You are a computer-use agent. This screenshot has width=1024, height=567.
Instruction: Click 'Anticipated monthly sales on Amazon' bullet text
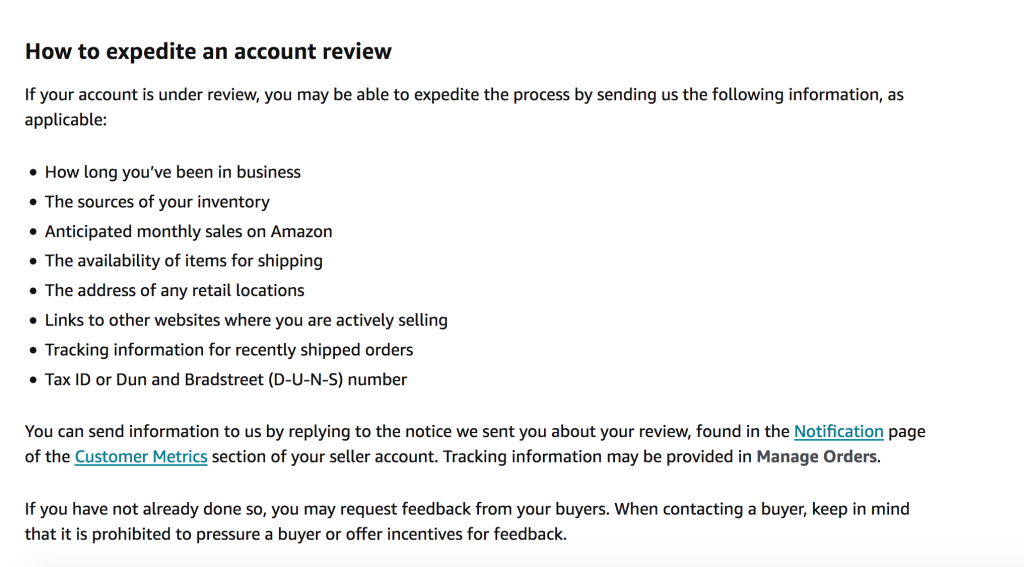[x=188, y=231]
